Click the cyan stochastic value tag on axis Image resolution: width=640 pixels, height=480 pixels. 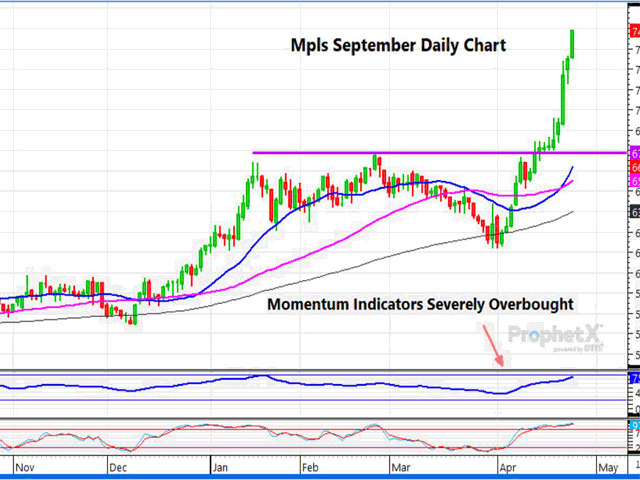pyautogui.click(x=635, y=426)
